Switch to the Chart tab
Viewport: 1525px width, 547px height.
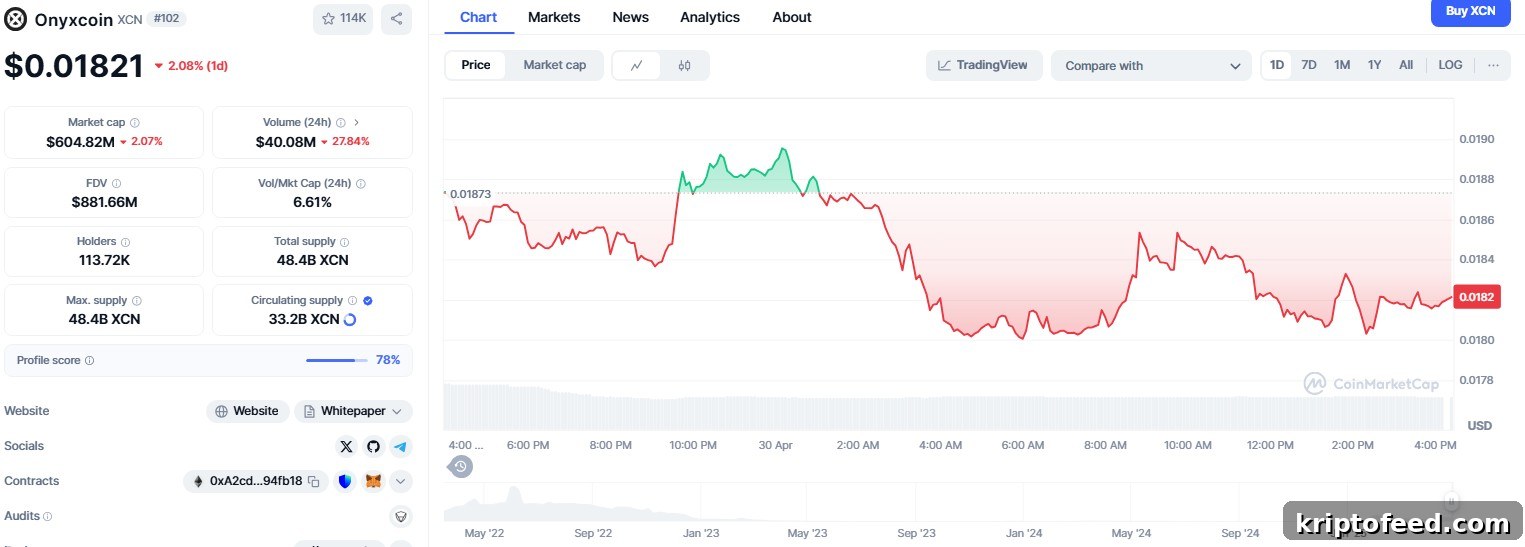(x=479, y=17)
